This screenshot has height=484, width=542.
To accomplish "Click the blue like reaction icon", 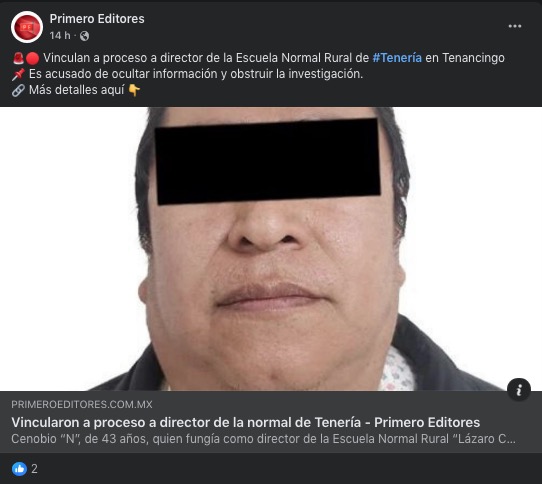I will tap(19, 469).
